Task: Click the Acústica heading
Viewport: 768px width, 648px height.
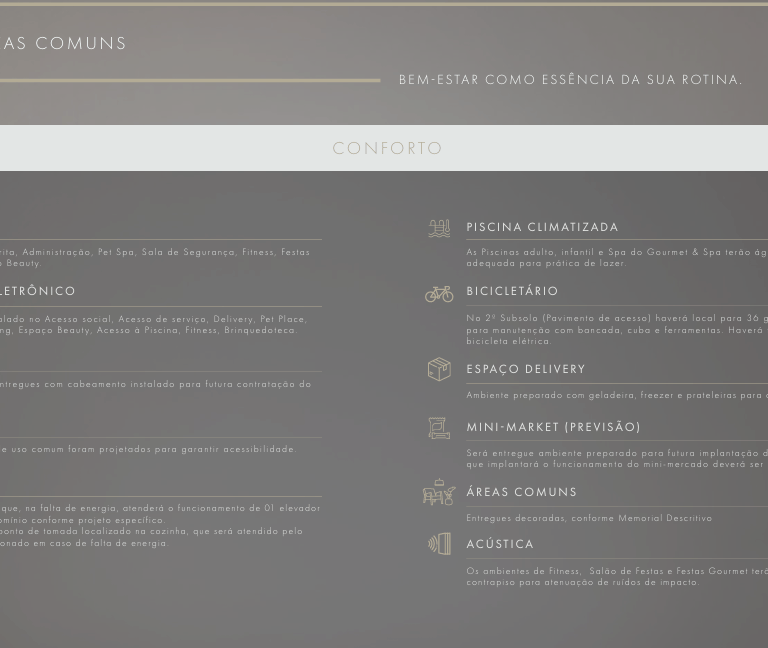Action: (500, 544)
